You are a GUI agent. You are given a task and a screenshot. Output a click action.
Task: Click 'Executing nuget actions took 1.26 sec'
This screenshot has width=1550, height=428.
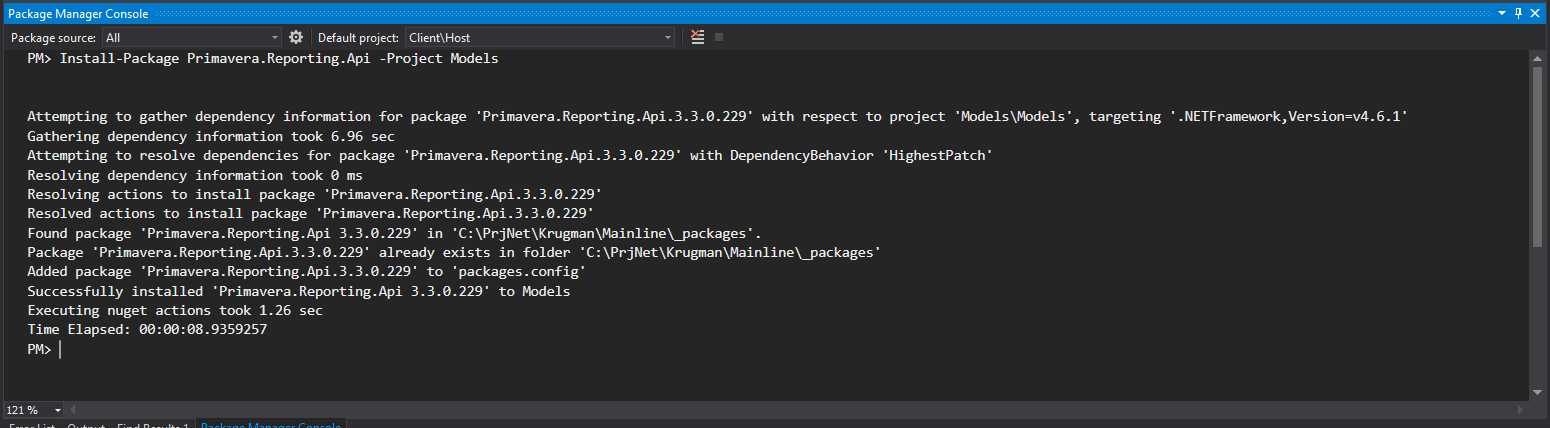coord(175,310)
